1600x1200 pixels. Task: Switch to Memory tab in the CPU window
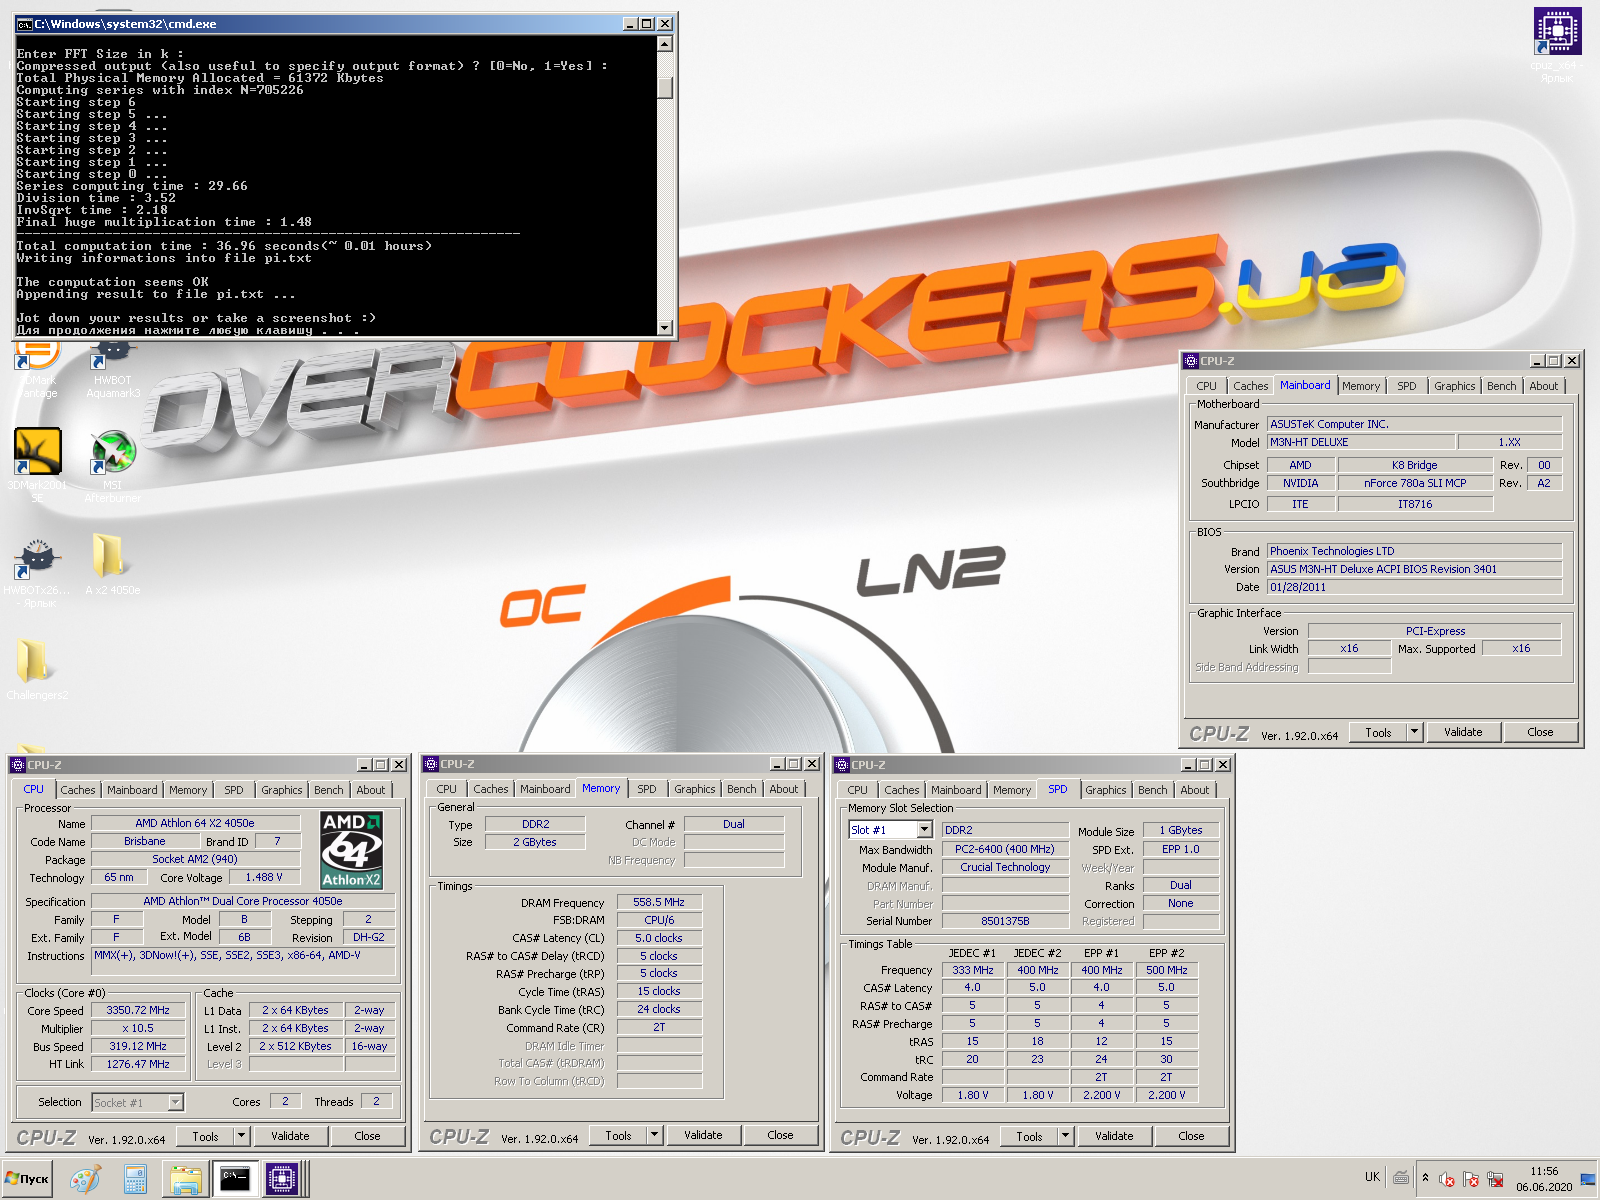pyautogui.click(x=188, y=790)
